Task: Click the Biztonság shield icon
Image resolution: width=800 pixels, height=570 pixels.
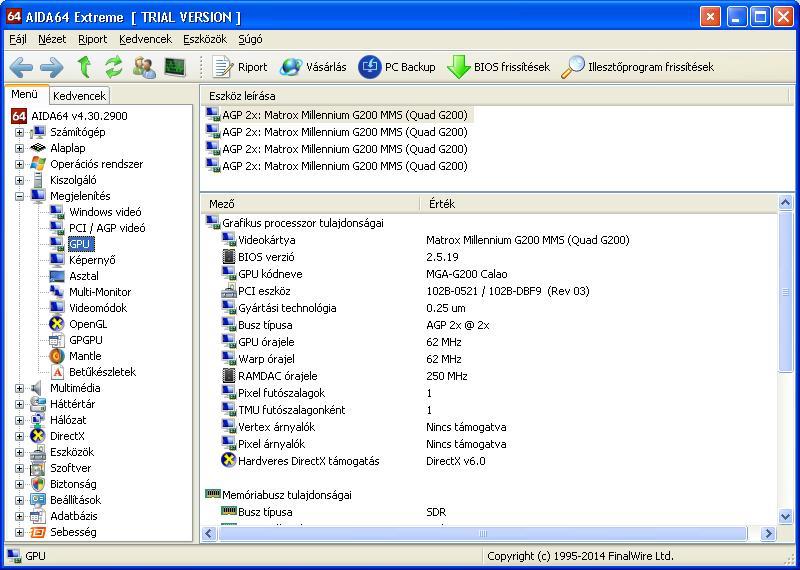Action: 38,484
